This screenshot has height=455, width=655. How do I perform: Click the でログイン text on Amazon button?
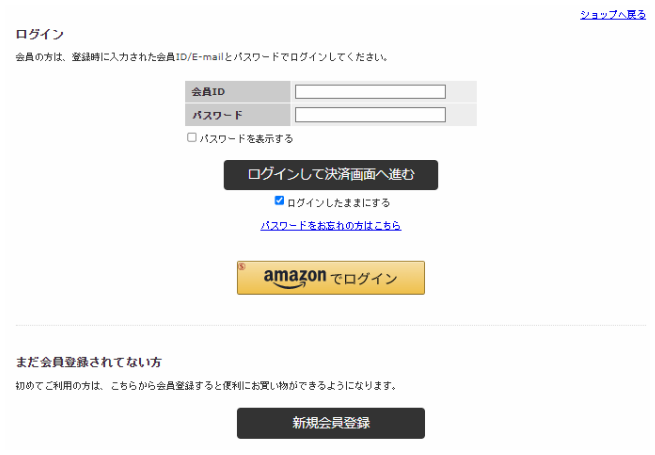(x=363, y=279)
